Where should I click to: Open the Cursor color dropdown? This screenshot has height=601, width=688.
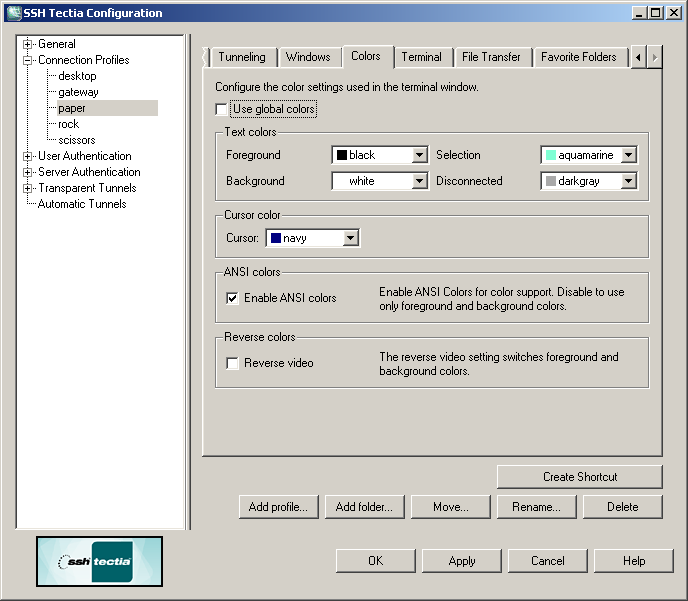[350, 238]
